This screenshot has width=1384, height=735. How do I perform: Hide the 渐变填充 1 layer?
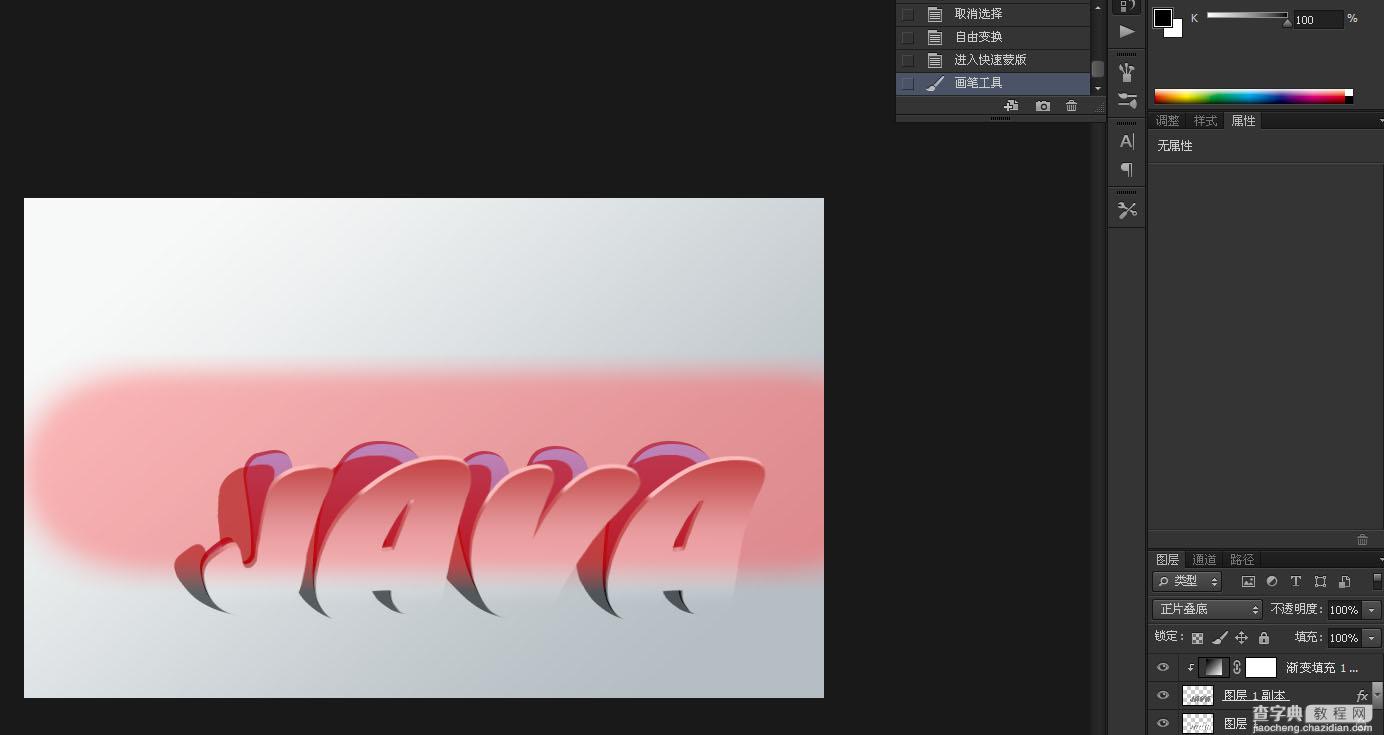pyautogui.click(x=1162, y=667)
